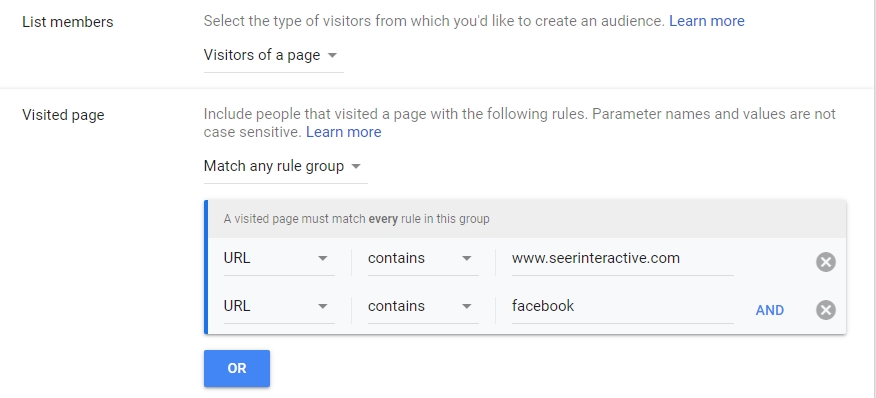The width and height of the screenshot is (876, 398).
Task: Click the List members section label
Action: pyautogui.click(x=68, y=22)
